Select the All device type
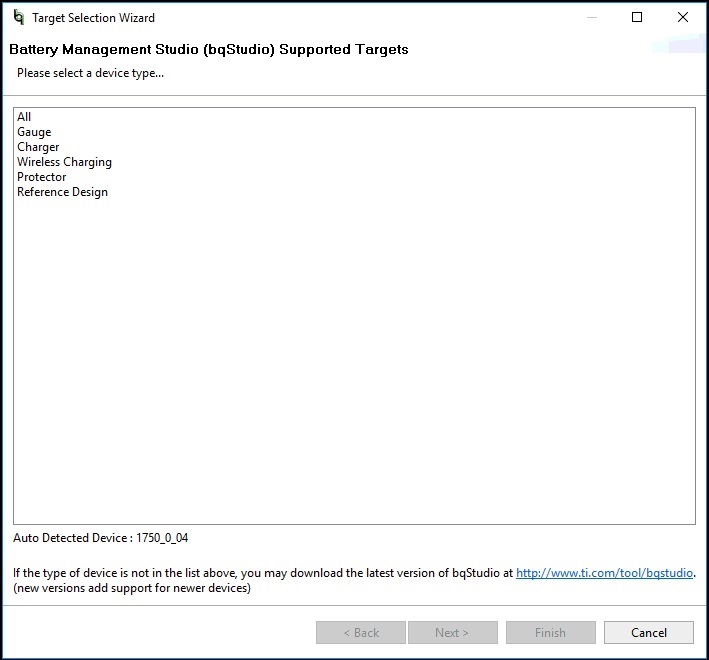 point(24,117)
